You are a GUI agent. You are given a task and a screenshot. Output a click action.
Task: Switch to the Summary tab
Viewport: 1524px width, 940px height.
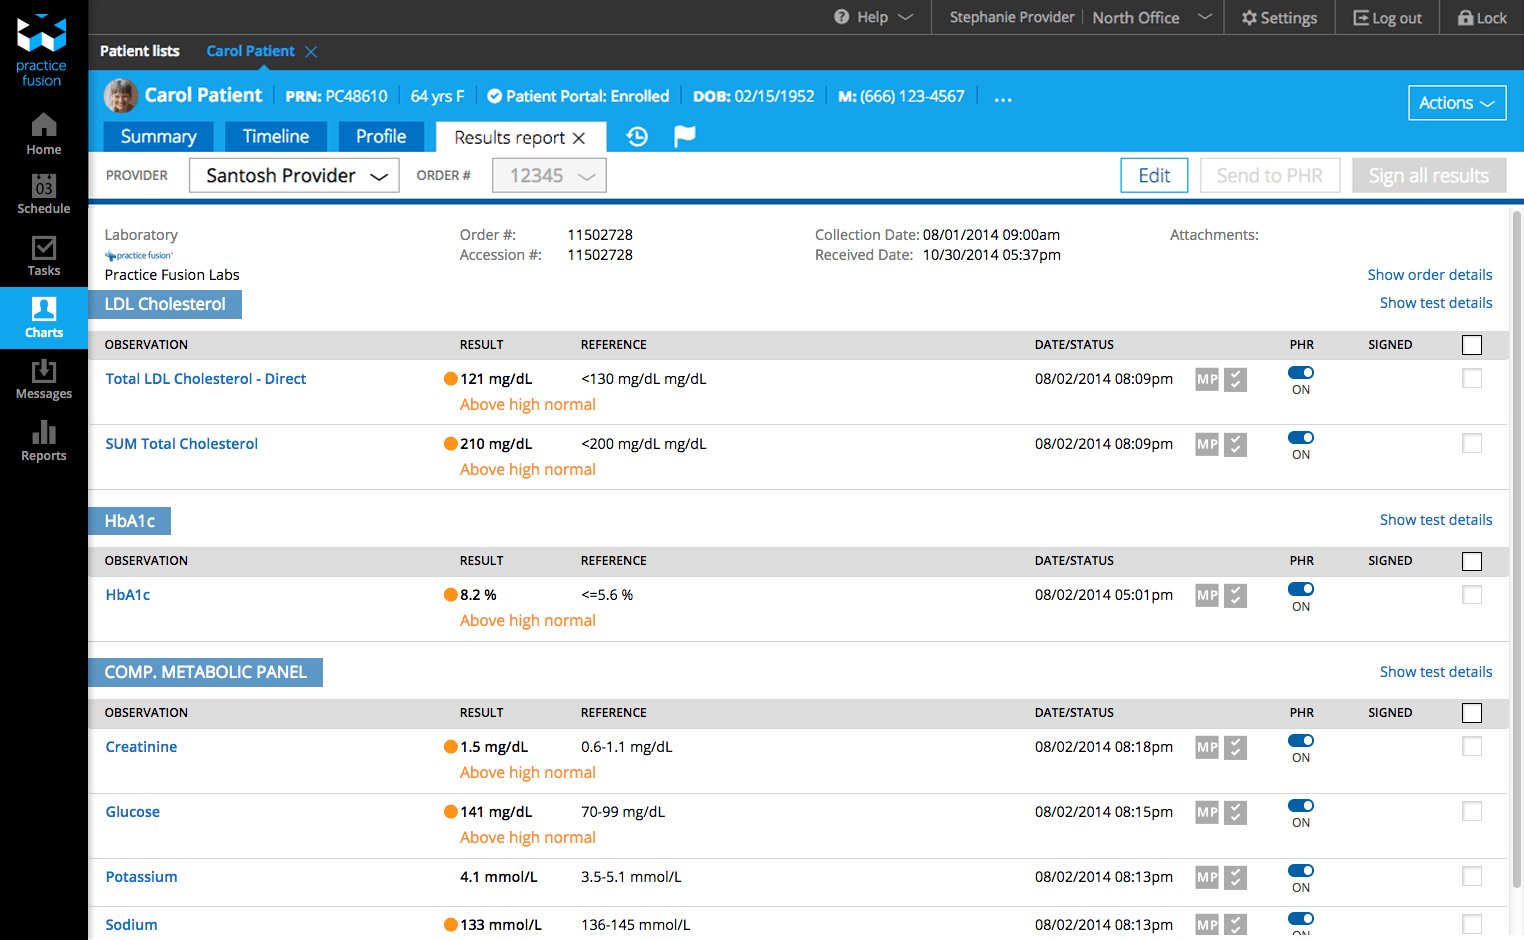point(158,137)
